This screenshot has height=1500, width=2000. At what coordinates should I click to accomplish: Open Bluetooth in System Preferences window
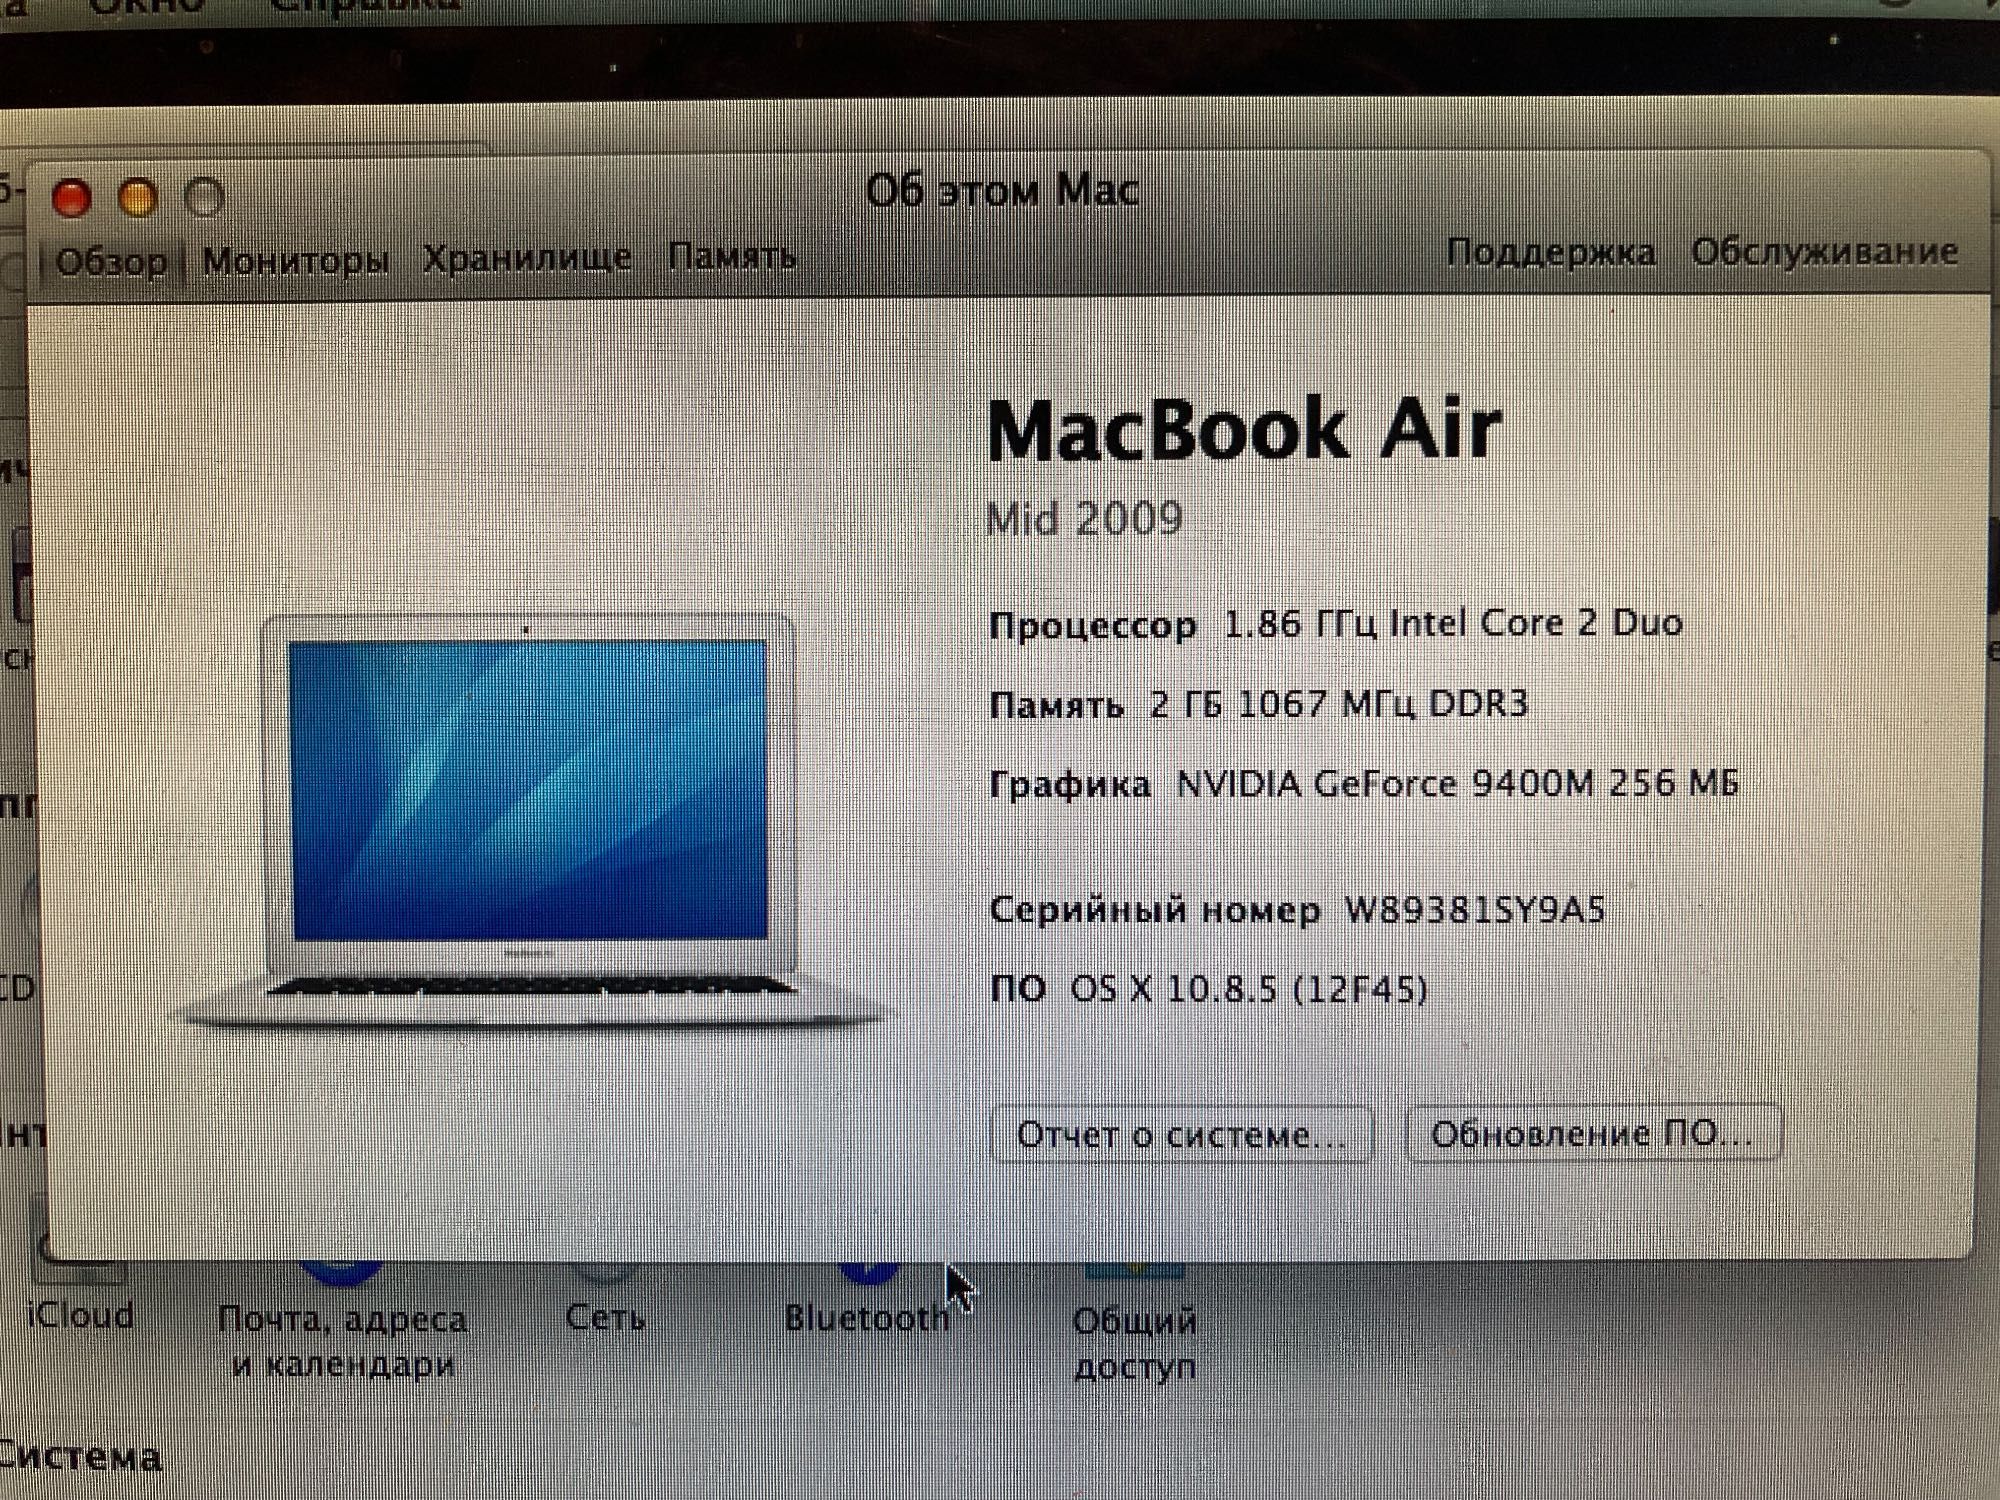[866, 1300]
